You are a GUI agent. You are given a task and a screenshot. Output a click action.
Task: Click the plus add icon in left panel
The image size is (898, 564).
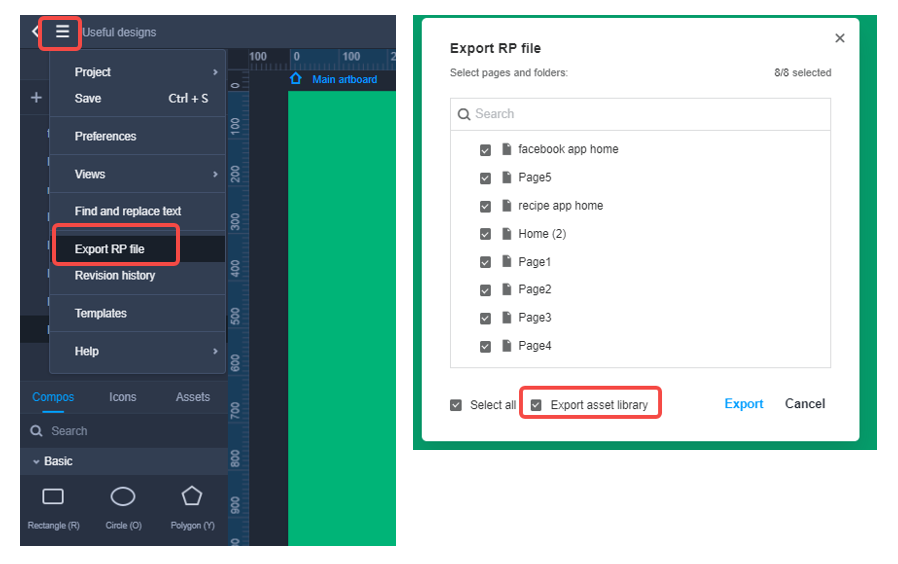[36, 97]
